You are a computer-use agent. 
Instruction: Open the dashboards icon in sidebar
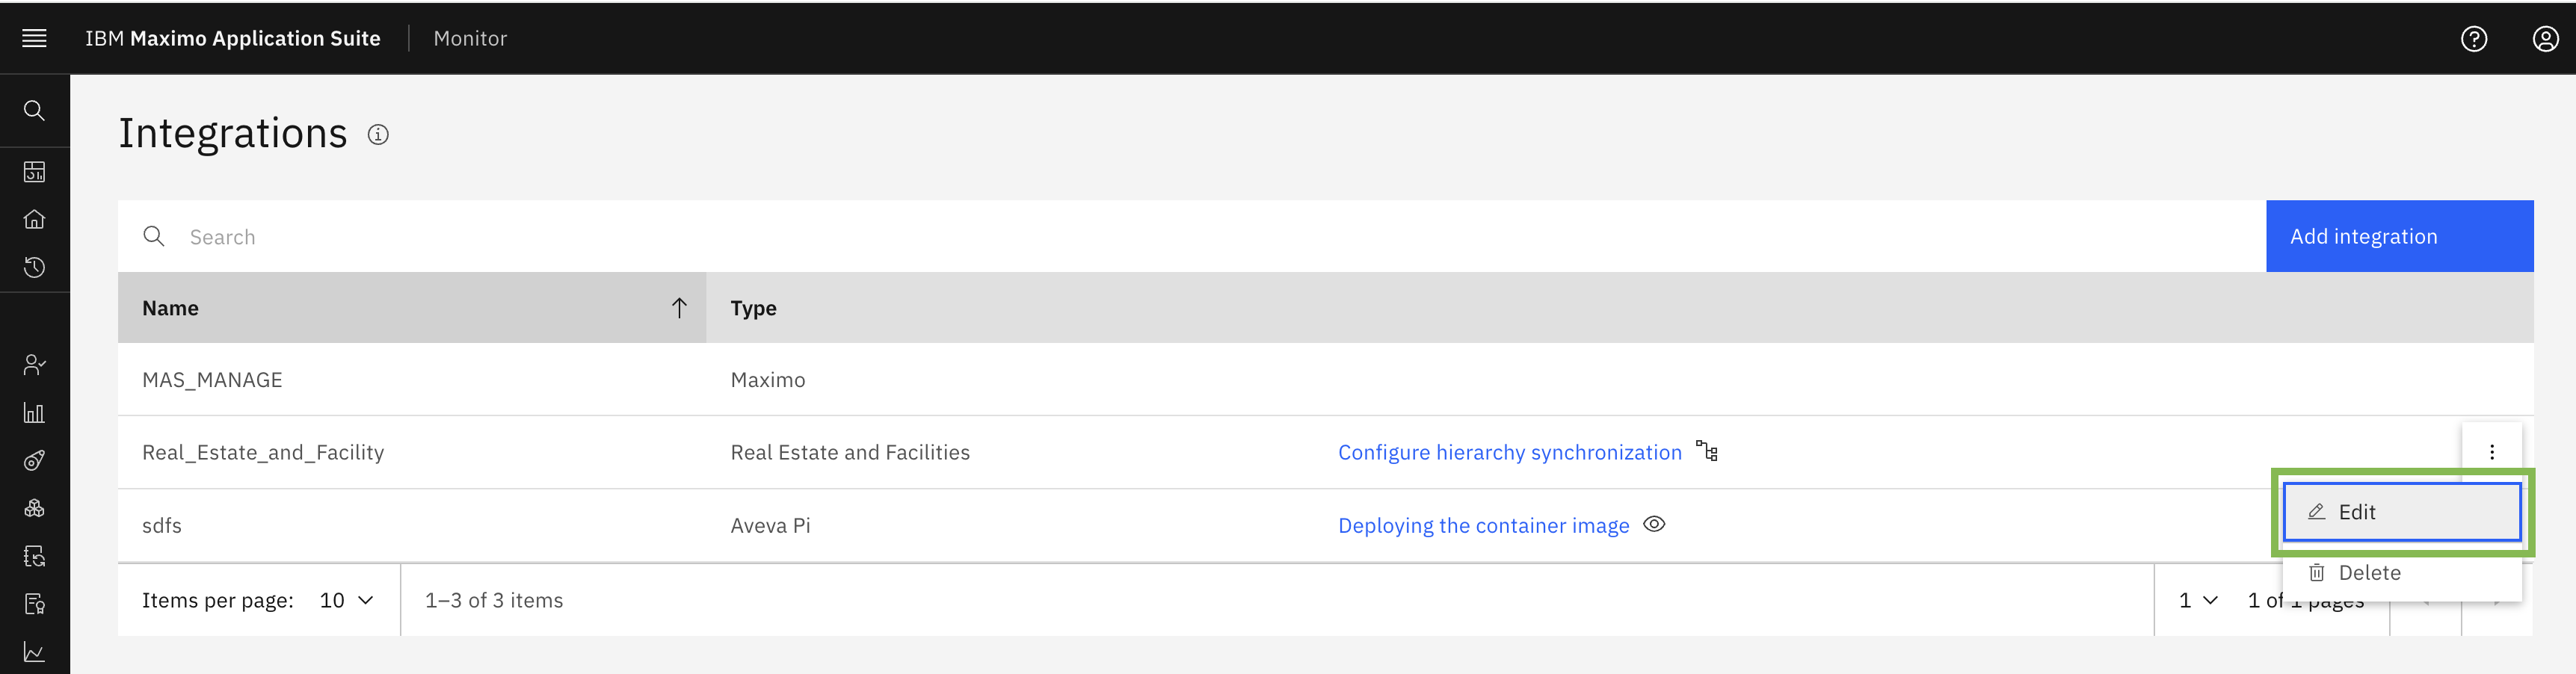coord(34,172)
